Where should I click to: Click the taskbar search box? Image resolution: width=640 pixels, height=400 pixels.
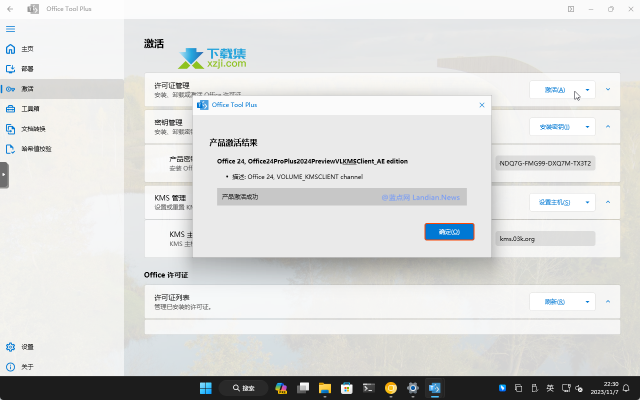pos(244,388)
